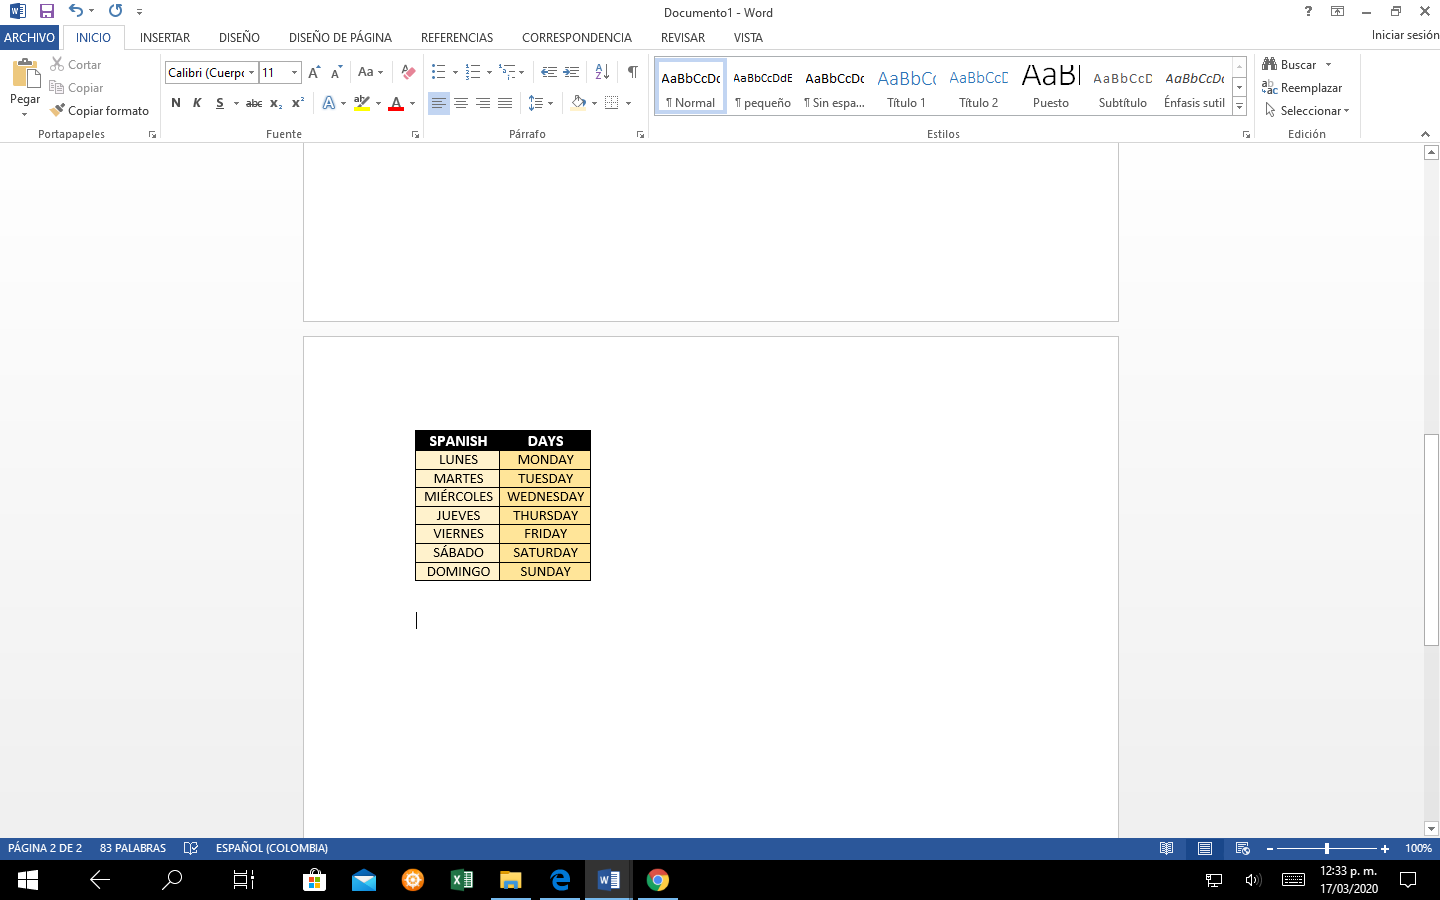This screenshot has width=1440, height=900.
Task: Center align text
Action: click(x=461, y=103)
